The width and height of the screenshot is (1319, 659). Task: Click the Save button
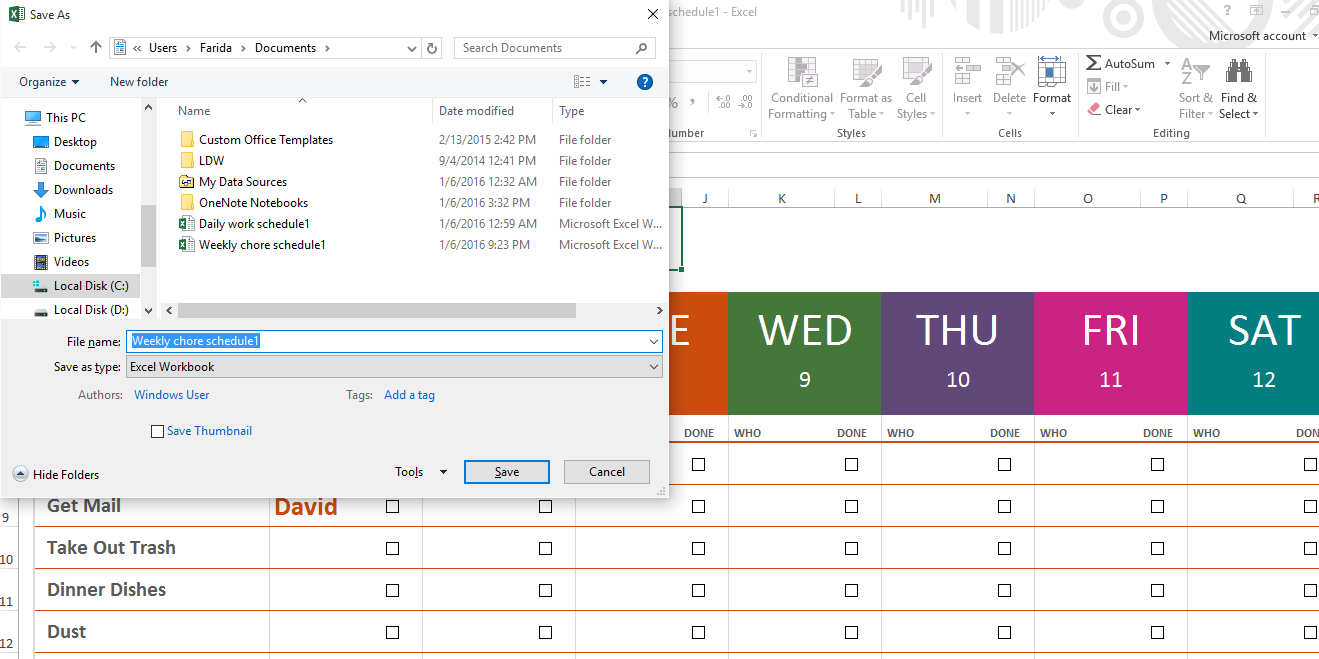(507, 472)
